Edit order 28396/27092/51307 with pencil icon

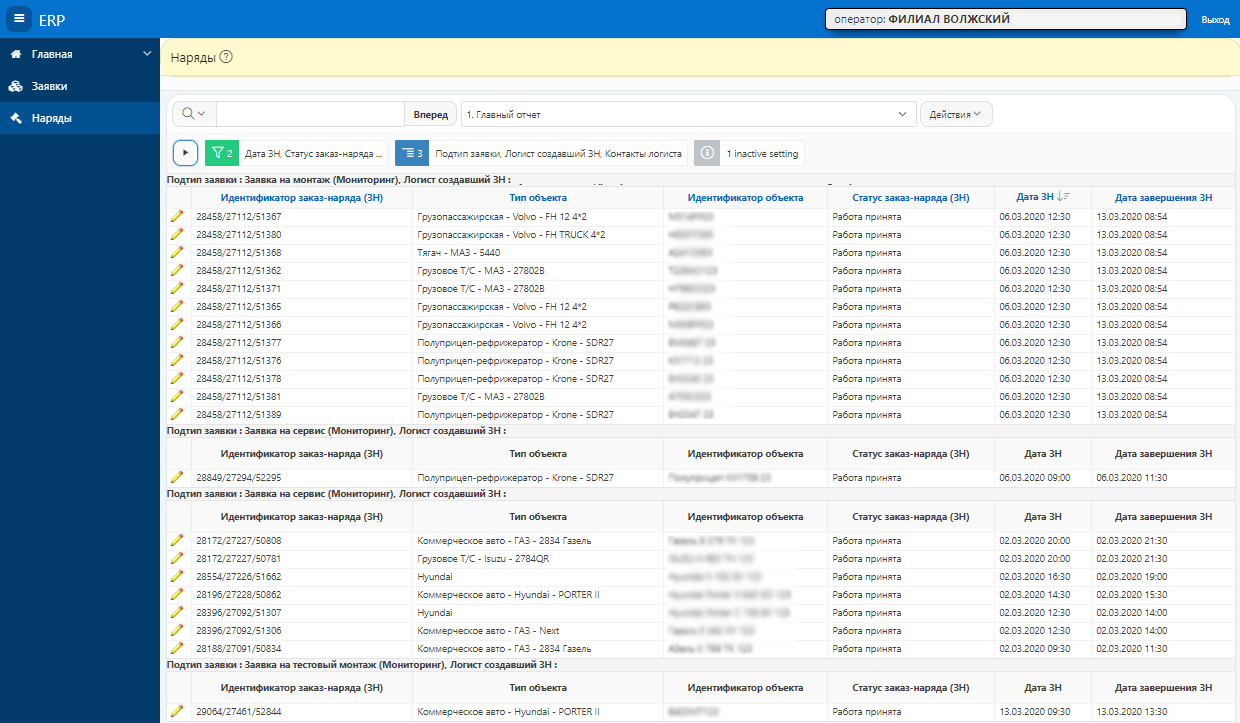(x=177, y=612)
